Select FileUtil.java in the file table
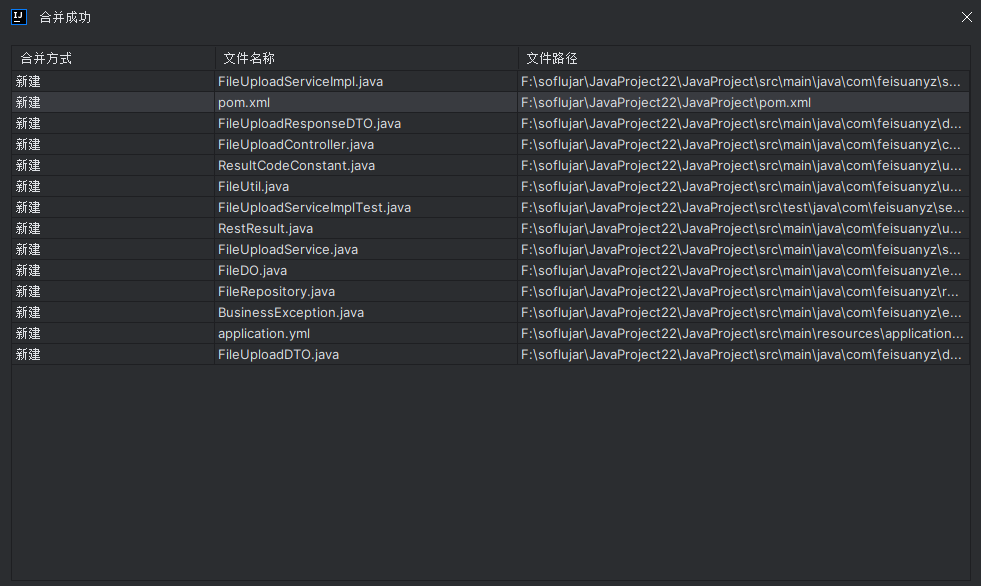The width and height of the screenshot is (981, 586). pos(253,186)
